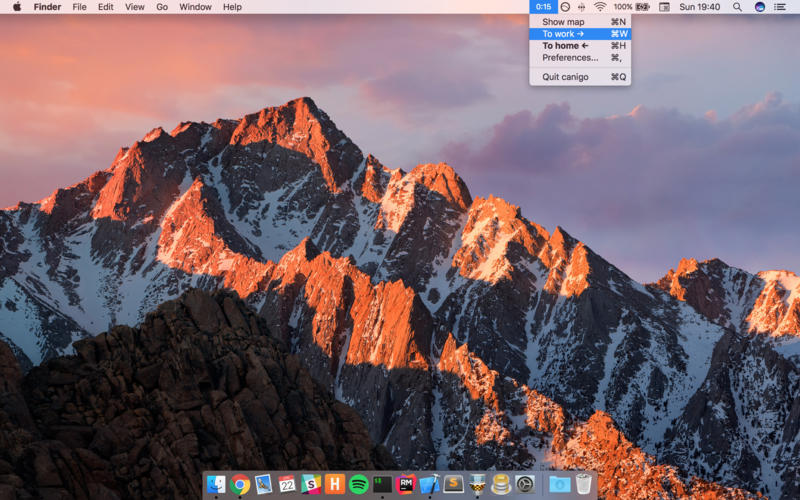Viewport: 800px width, 500px height.
Task: Open the gold-stack Sequel Pro icon in Dock
Action: (501, 484)
